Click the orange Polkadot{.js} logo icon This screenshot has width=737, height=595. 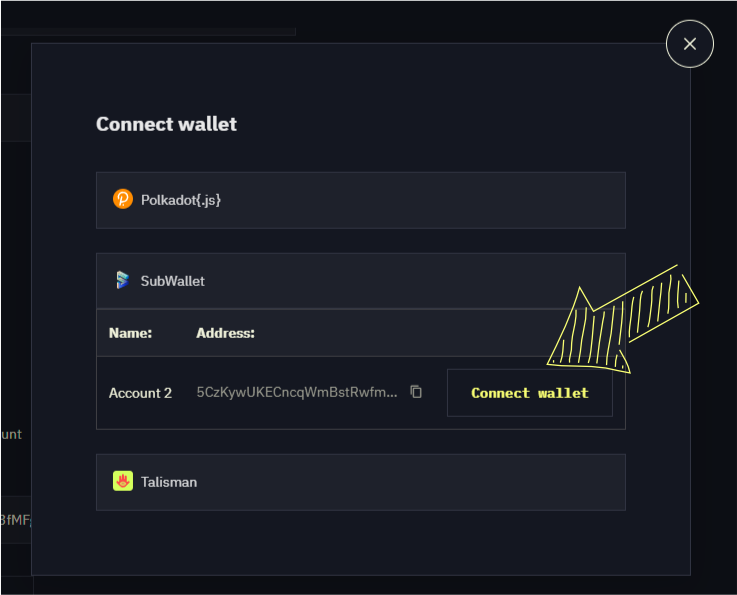tap(123, 199)
